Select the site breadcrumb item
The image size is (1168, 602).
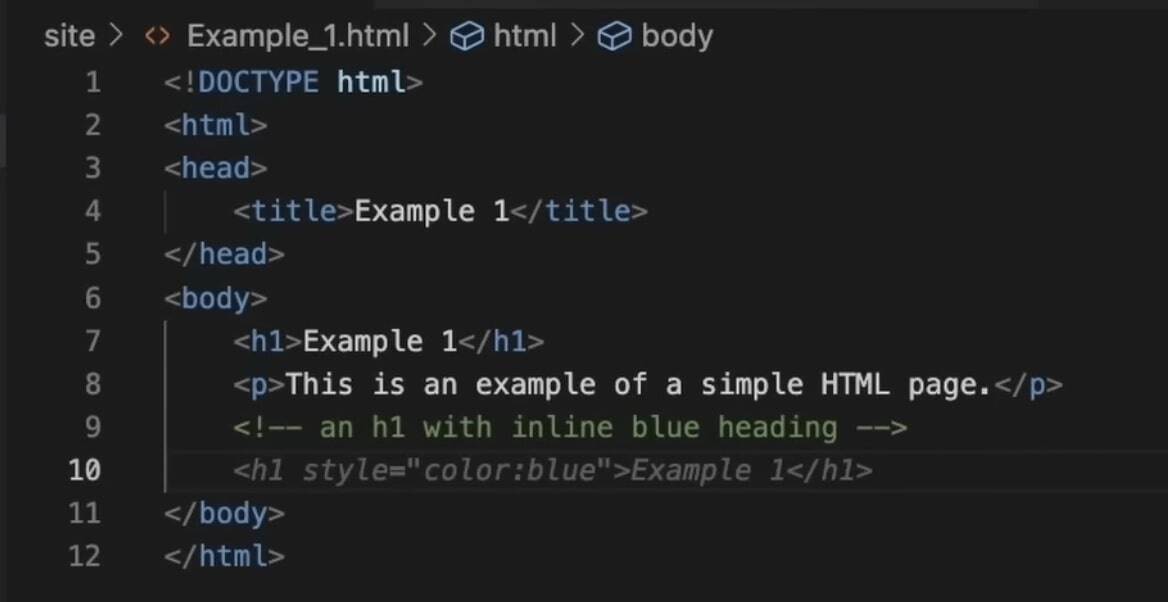pos(68,35)
